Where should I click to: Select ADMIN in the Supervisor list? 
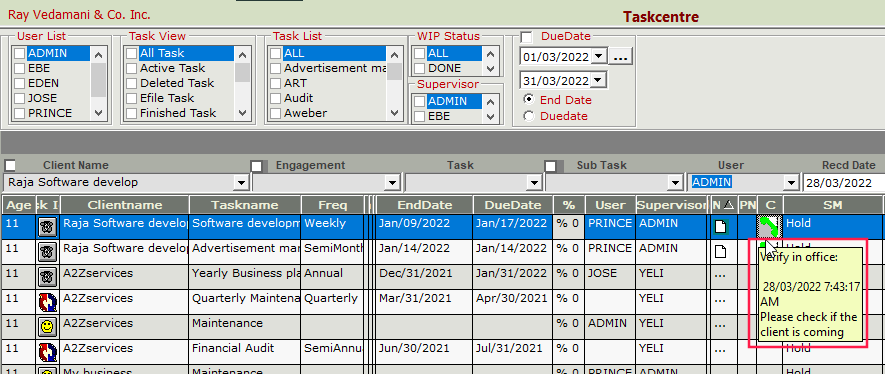tap(447, 101)
